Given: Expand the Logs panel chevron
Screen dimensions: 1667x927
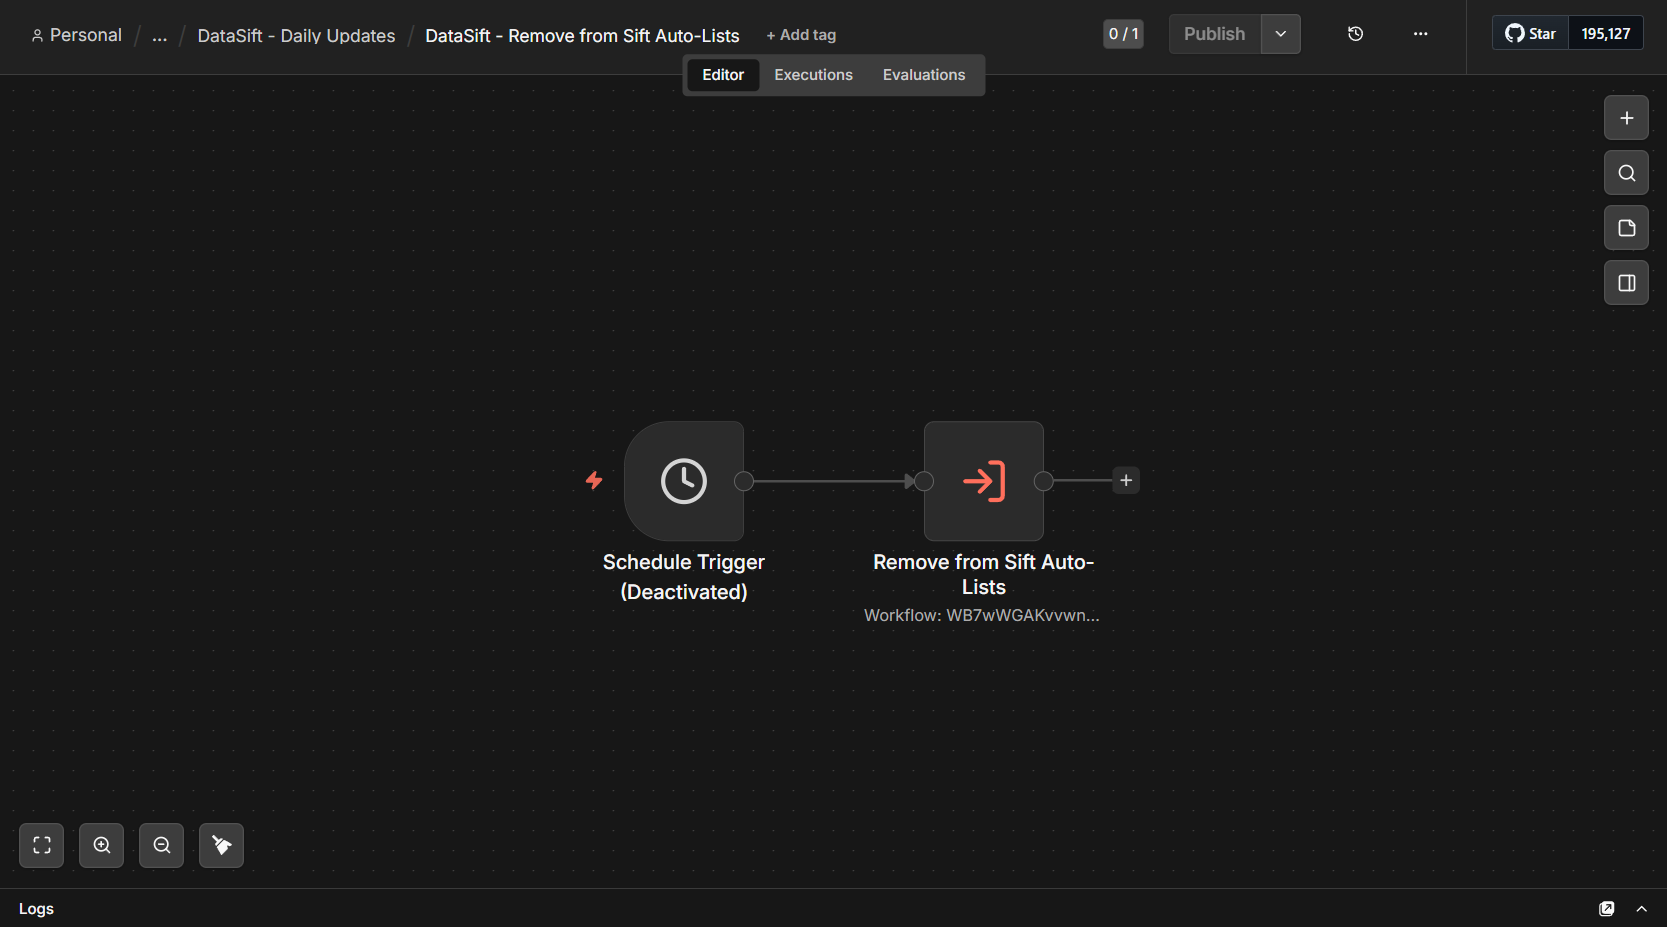Looking at the screenshot, I should pos(1641,909).
